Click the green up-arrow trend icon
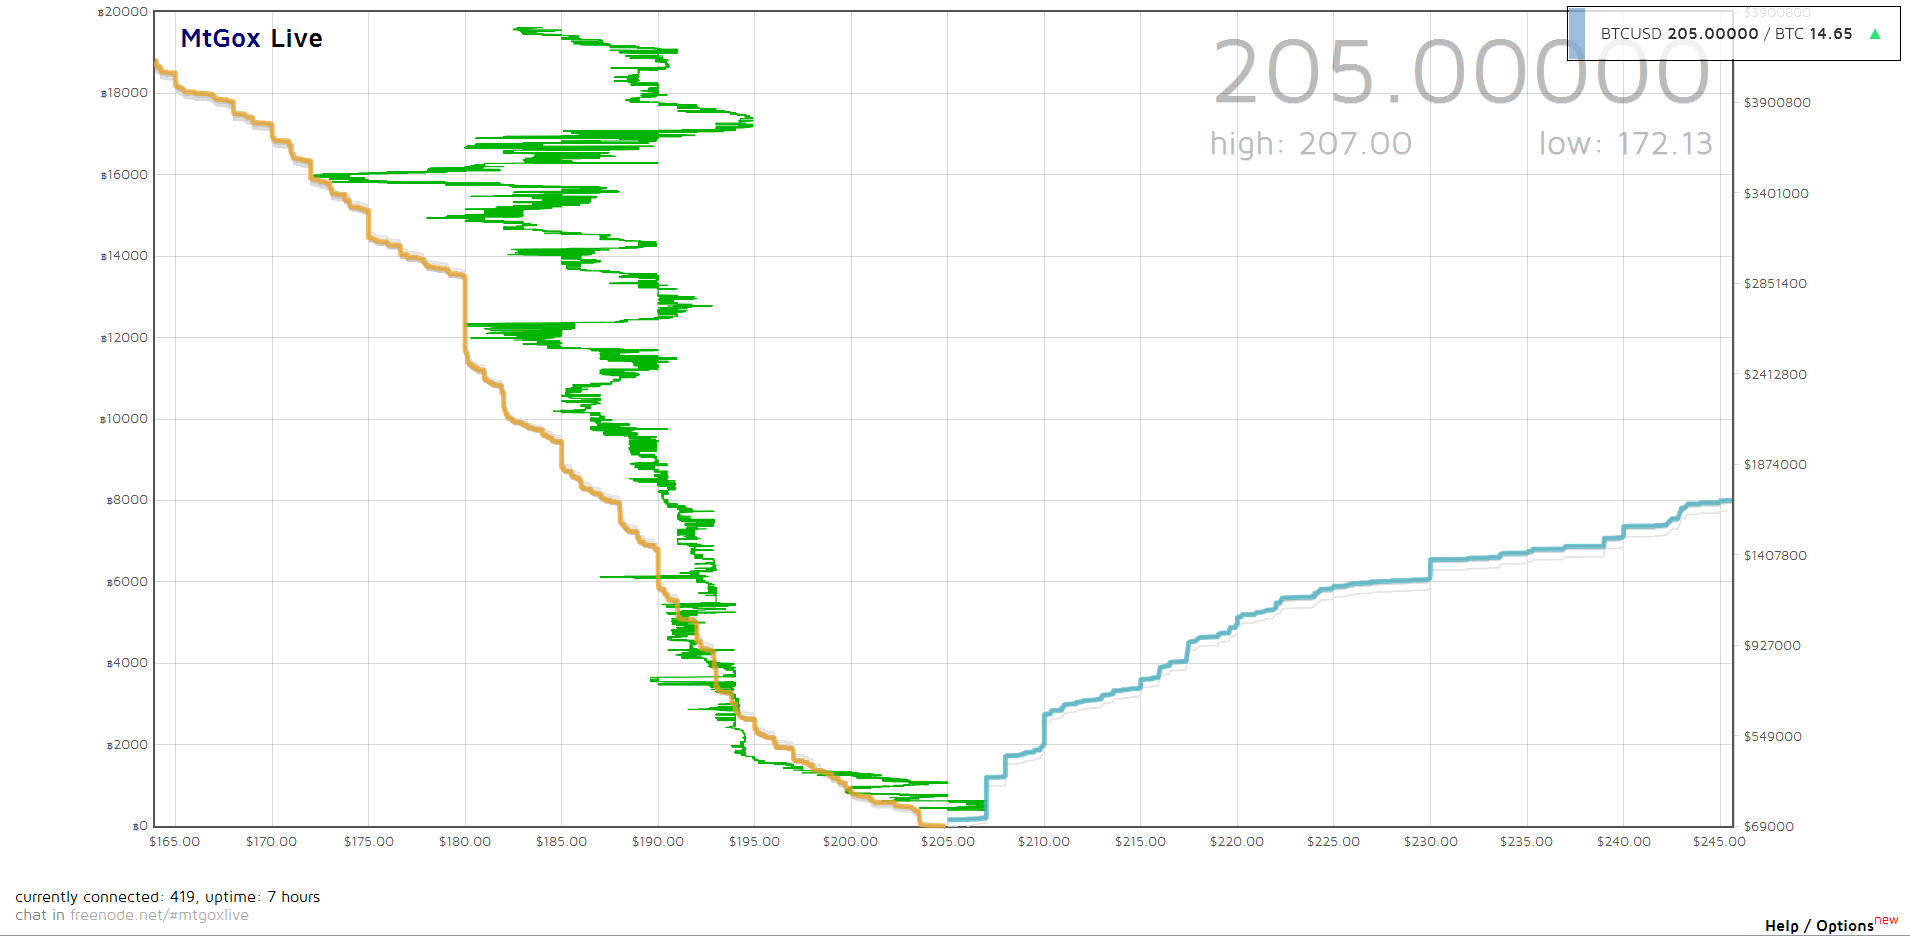1910x936 pixels. pyautogui.click(x=1875, y=34)
